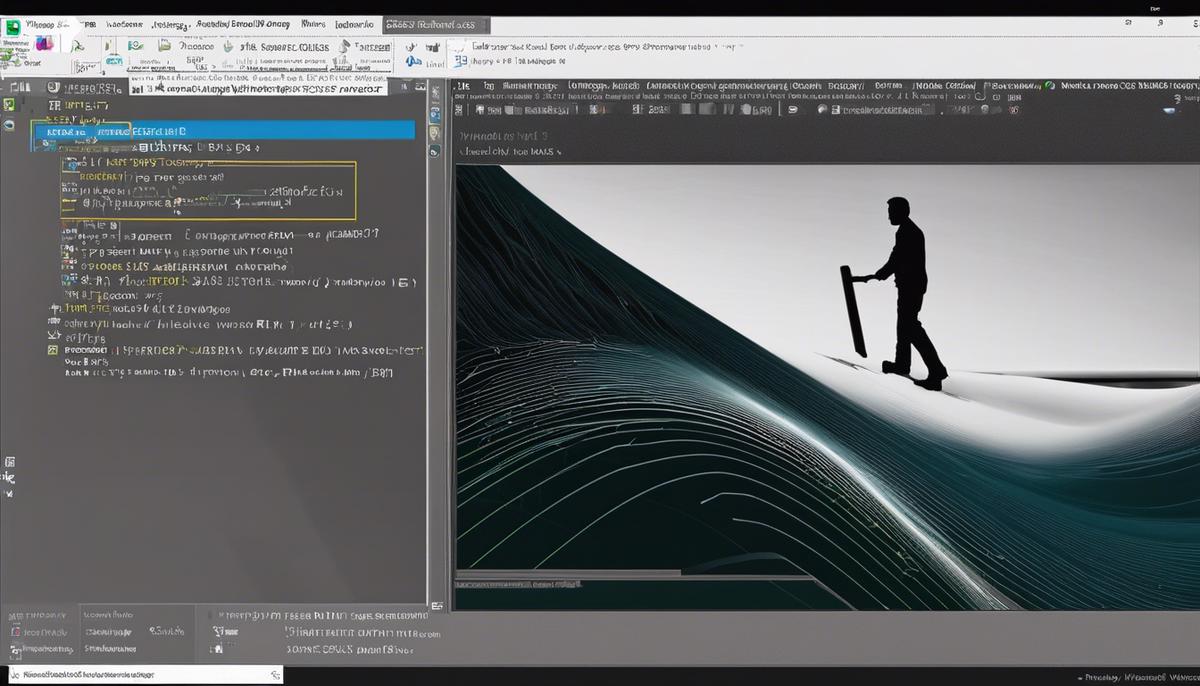Click the green square icon at the left panel edge
1200x686 pixels.
[x=10, y=104]
